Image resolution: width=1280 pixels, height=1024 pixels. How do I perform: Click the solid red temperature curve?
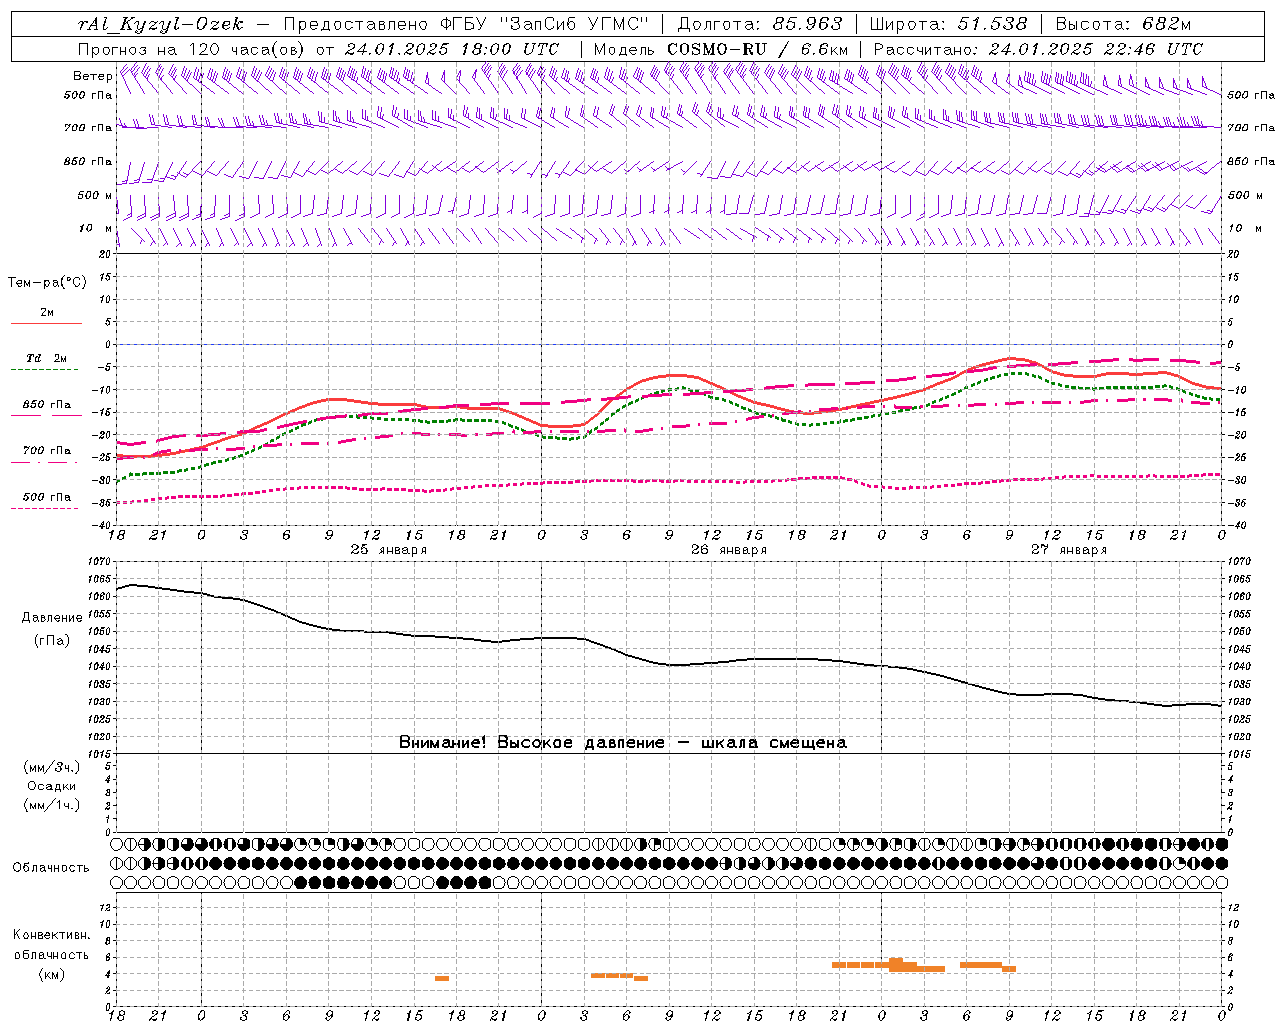pos(670,375)
